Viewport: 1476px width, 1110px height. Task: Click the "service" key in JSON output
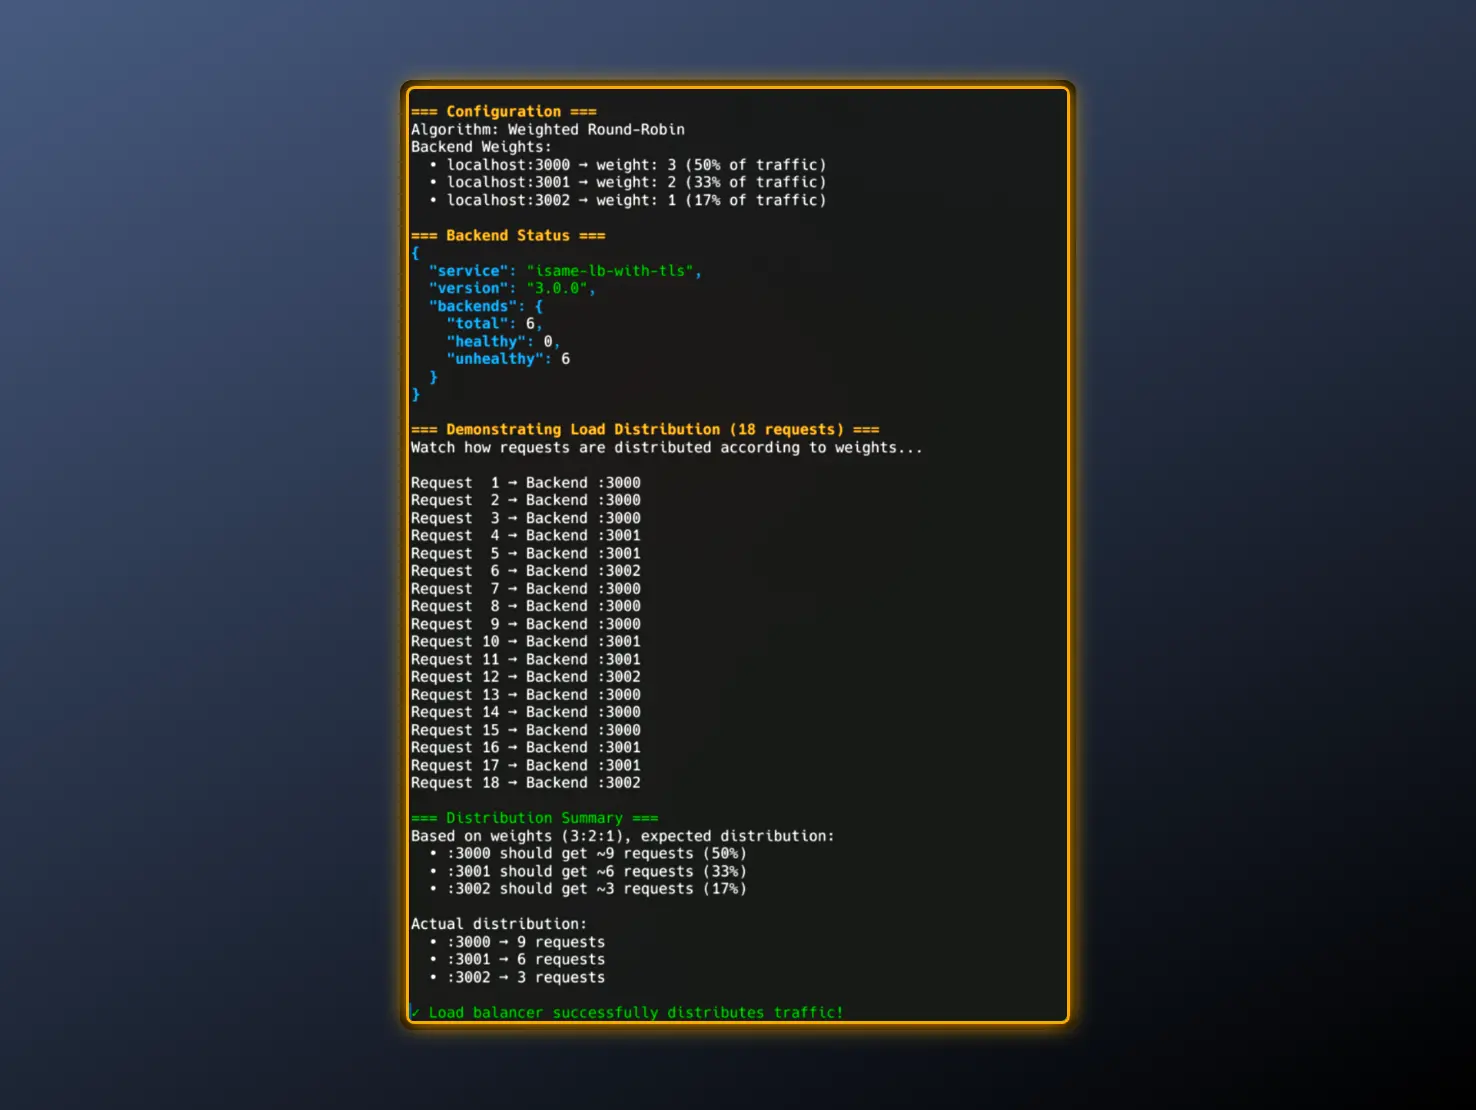click(x=468, y=271)
